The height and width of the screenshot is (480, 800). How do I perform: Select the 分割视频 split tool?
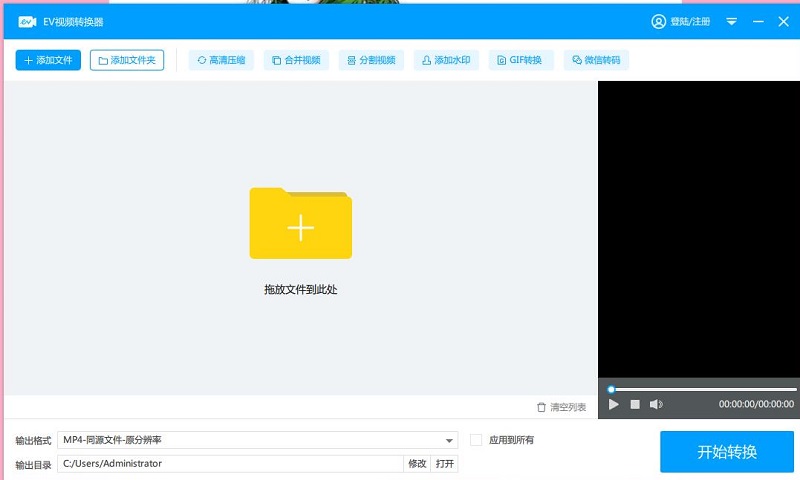[x=371, y=60]
